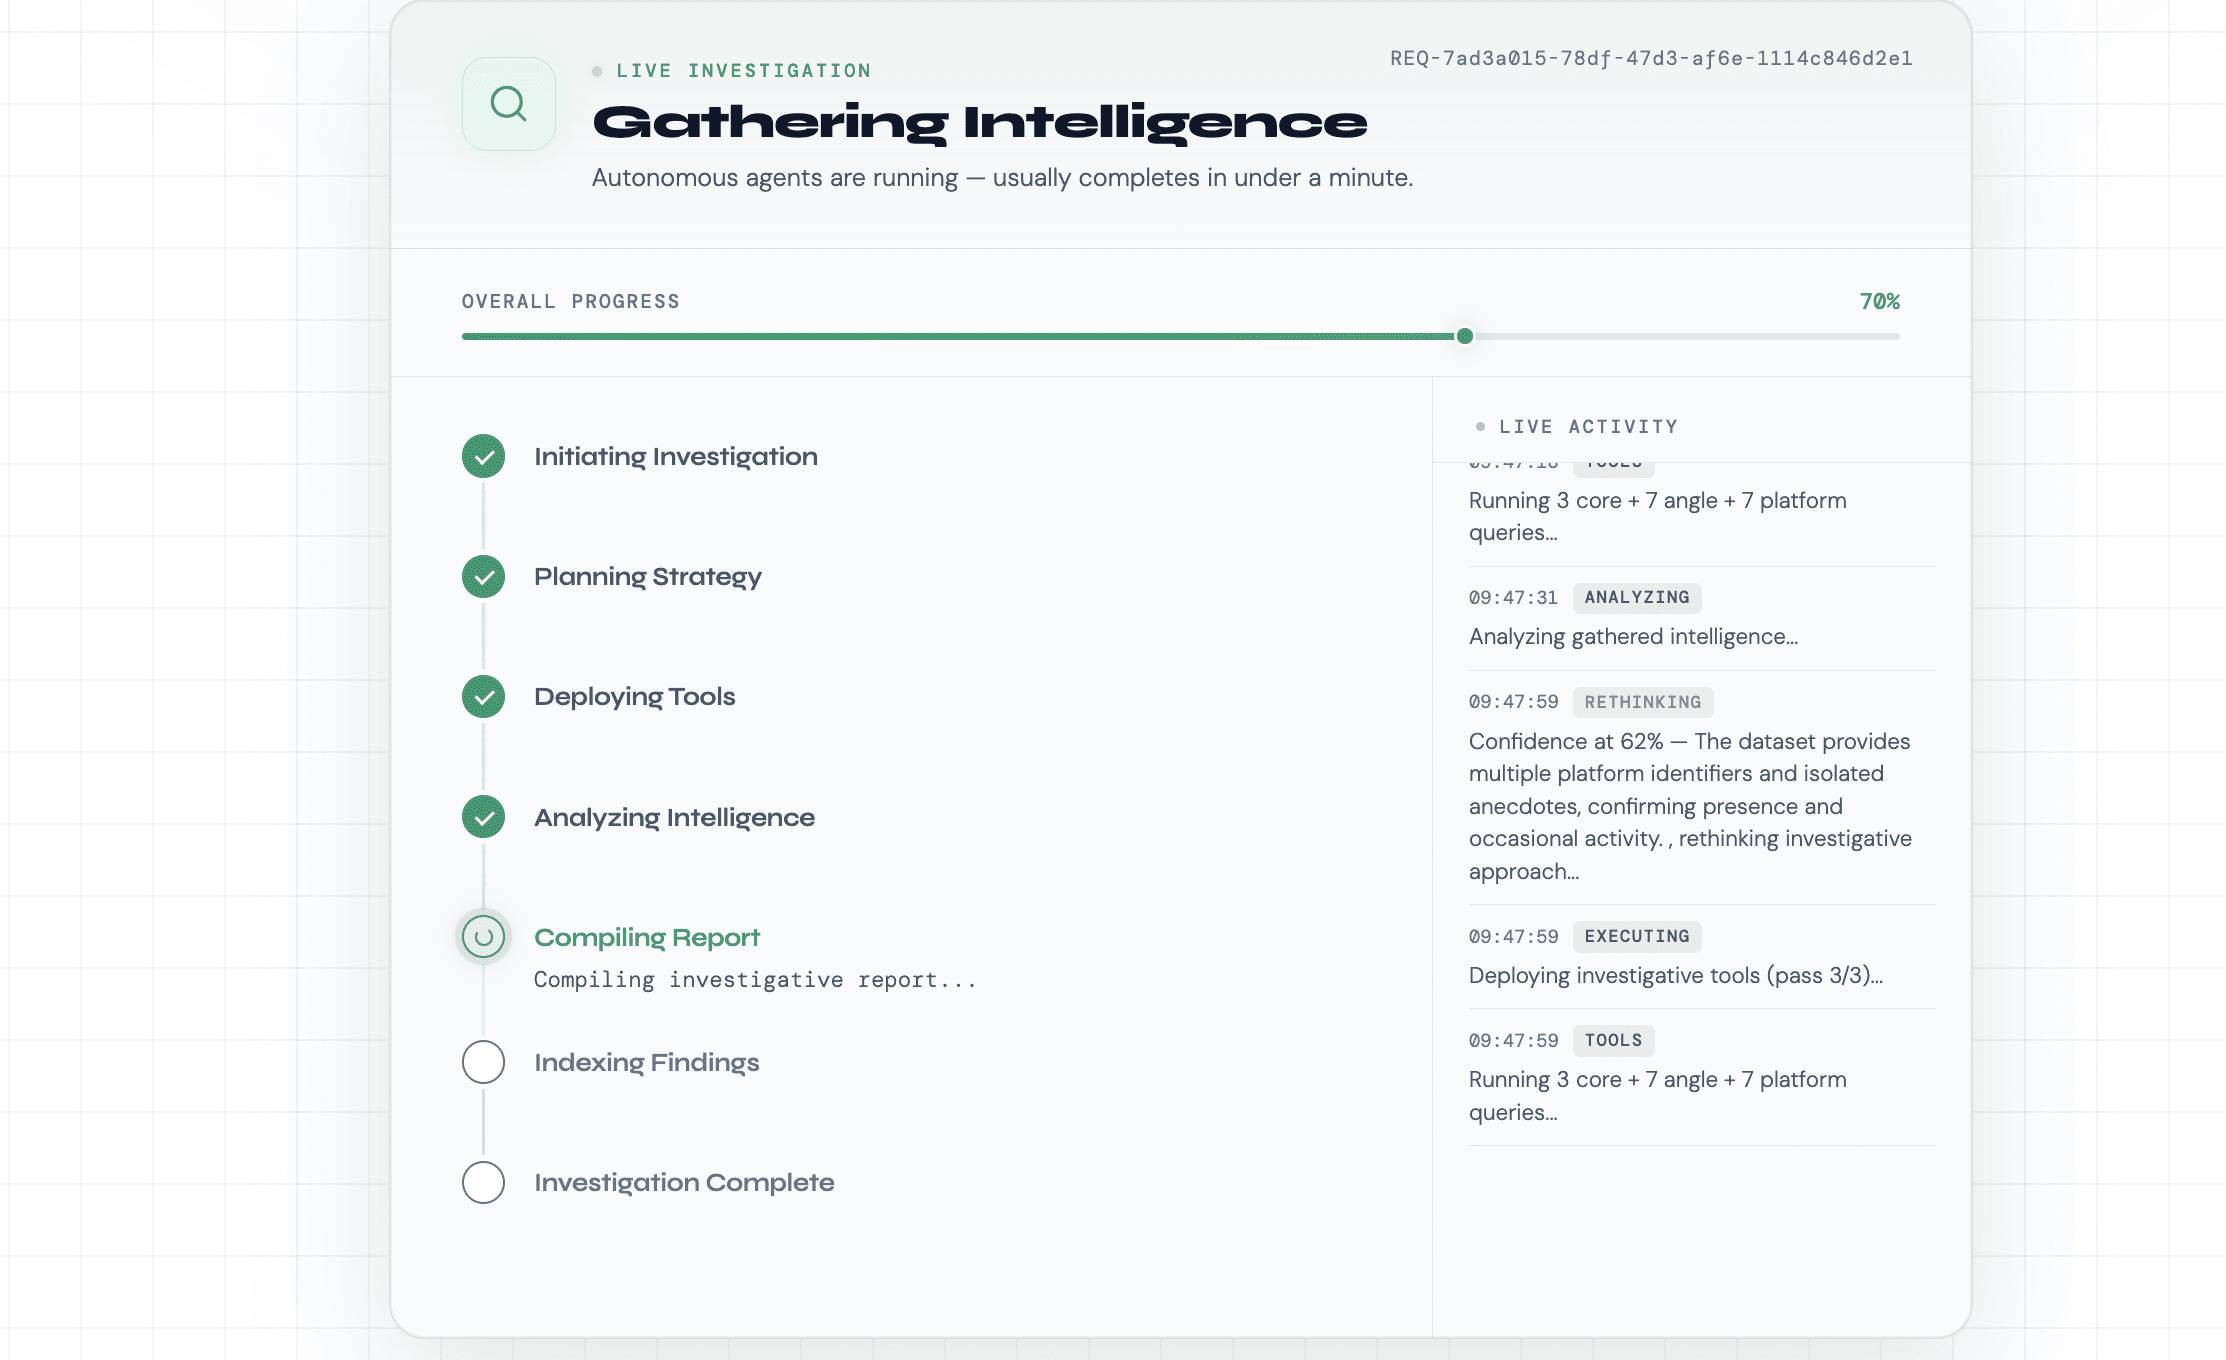Click the request ID text
This screenshot has width=2226, height=1360.
(1651, 58)
